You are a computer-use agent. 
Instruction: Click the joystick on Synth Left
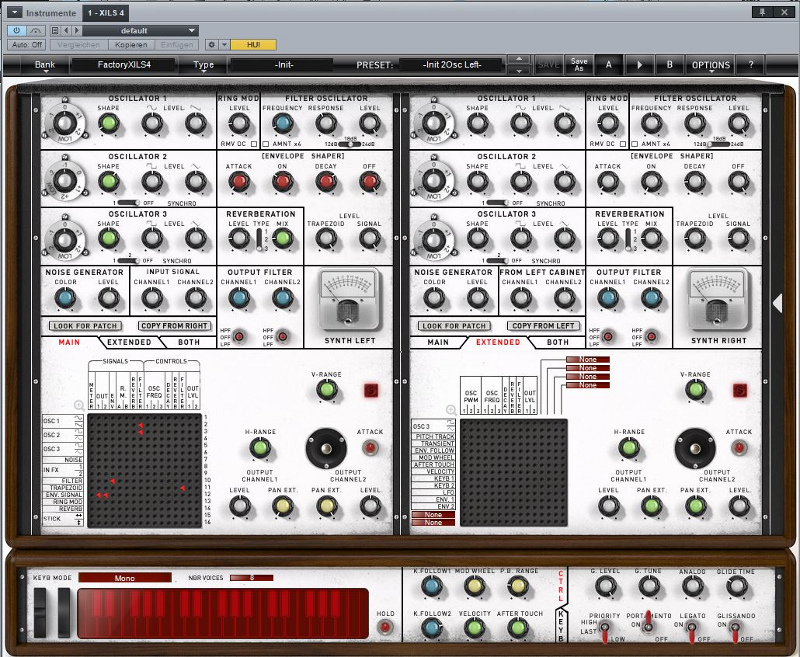point(326,449)
